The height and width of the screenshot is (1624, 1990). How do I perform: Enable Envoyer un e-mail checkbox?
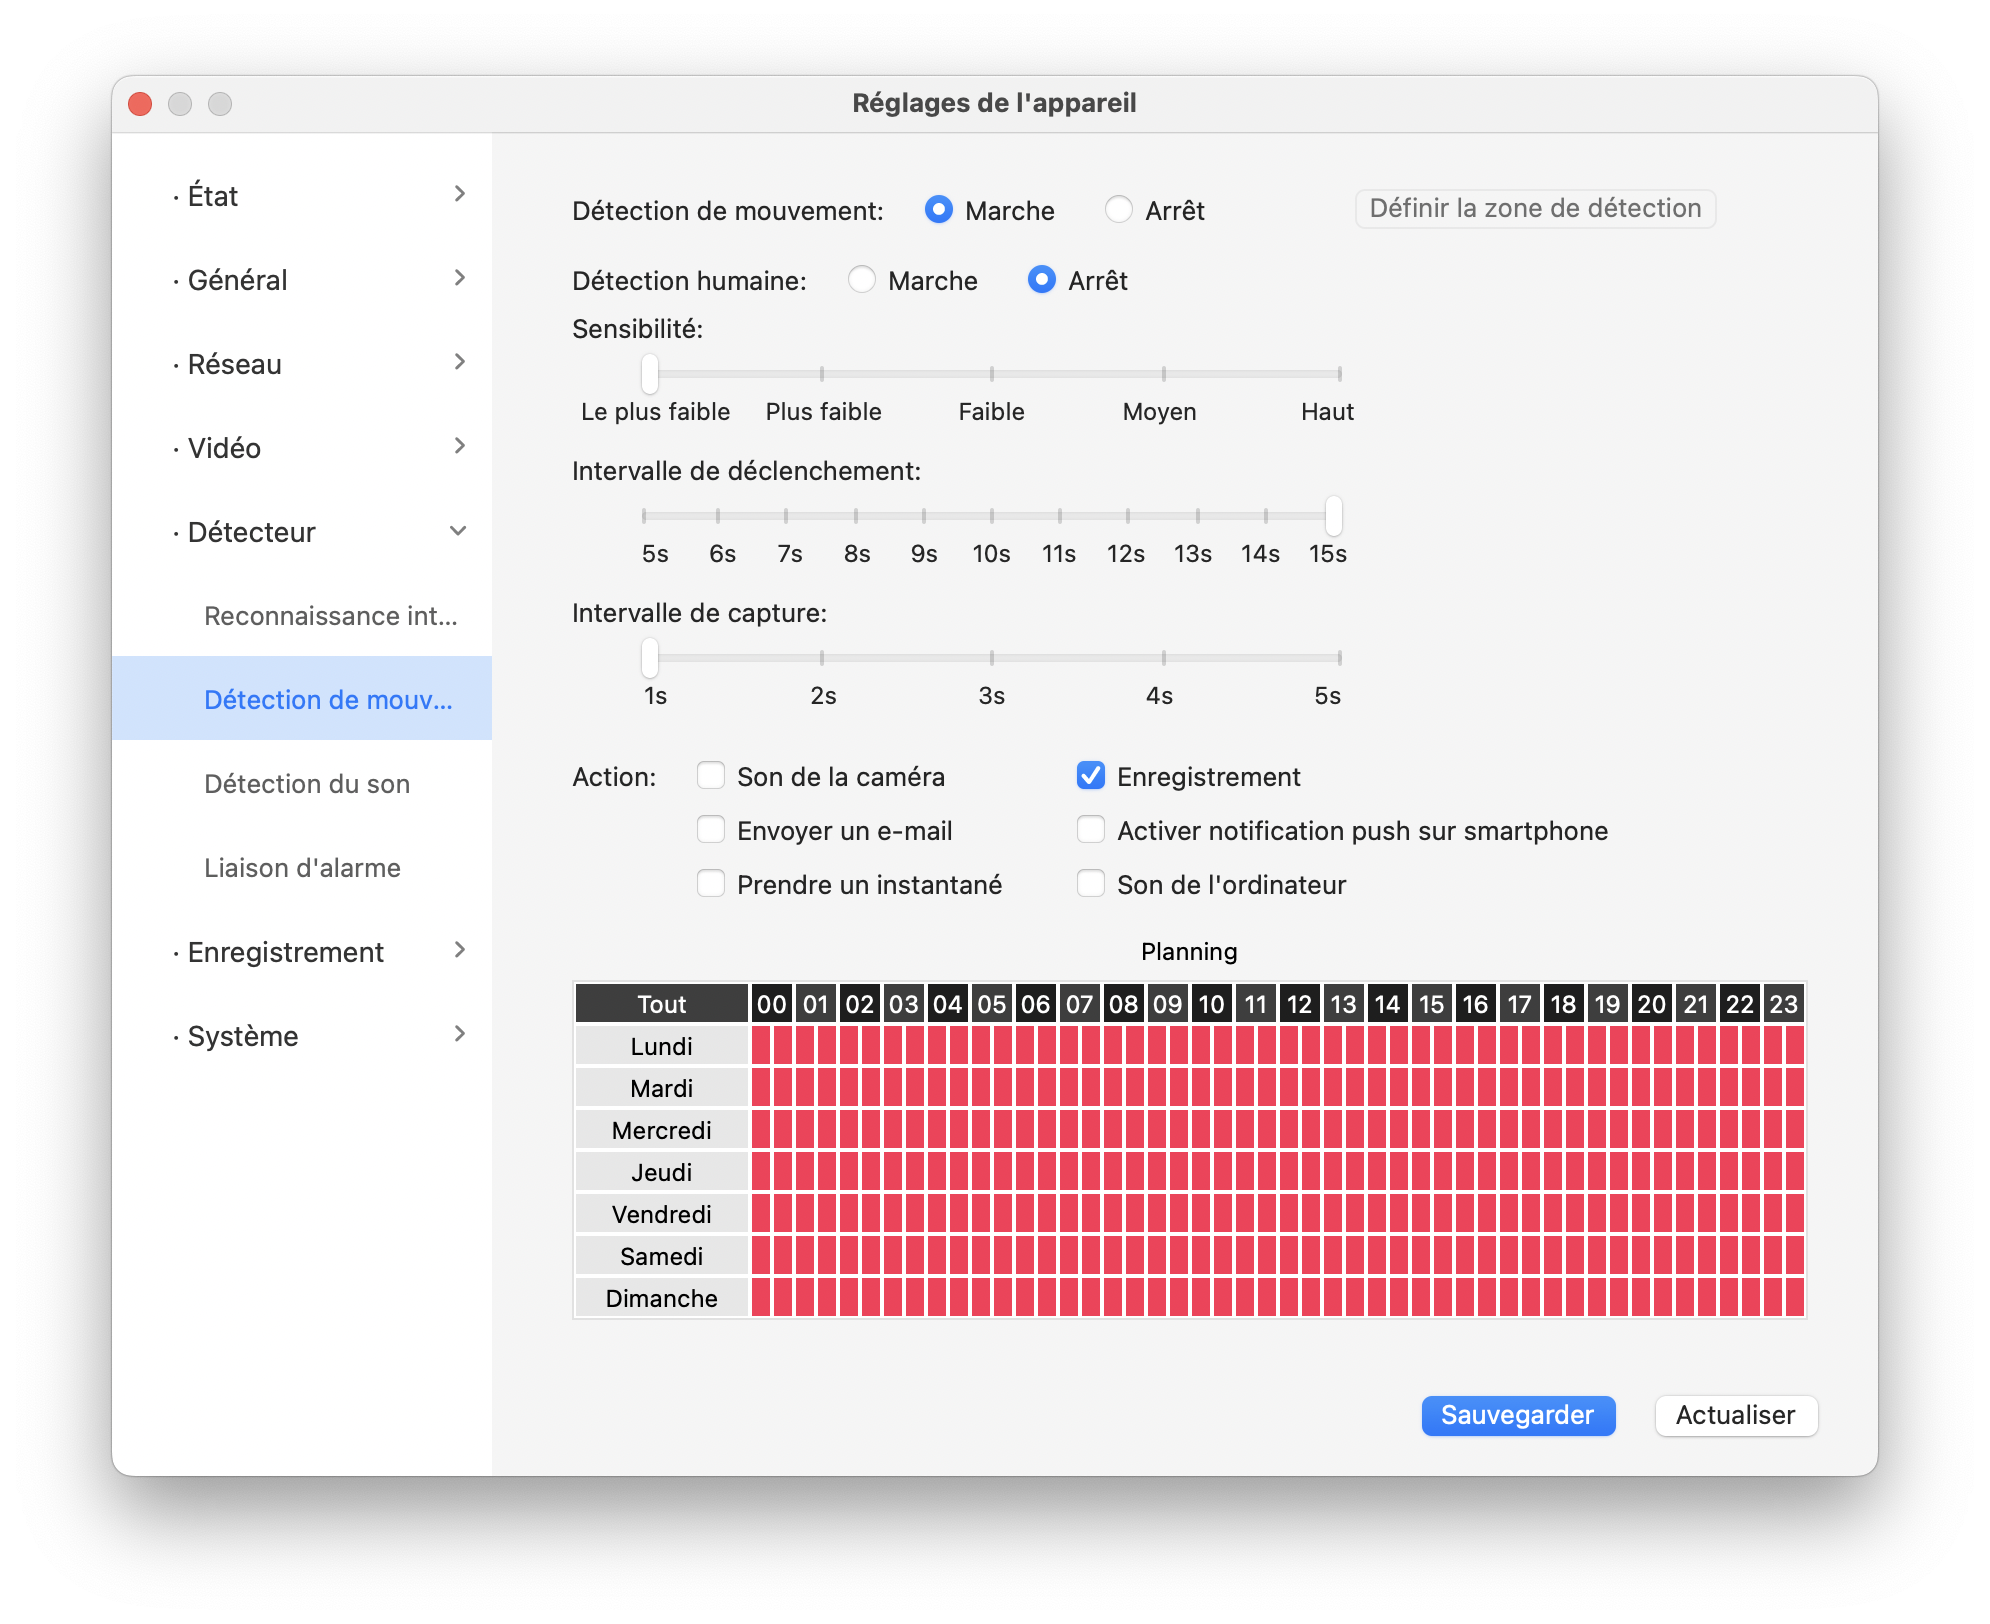[711, 830]
